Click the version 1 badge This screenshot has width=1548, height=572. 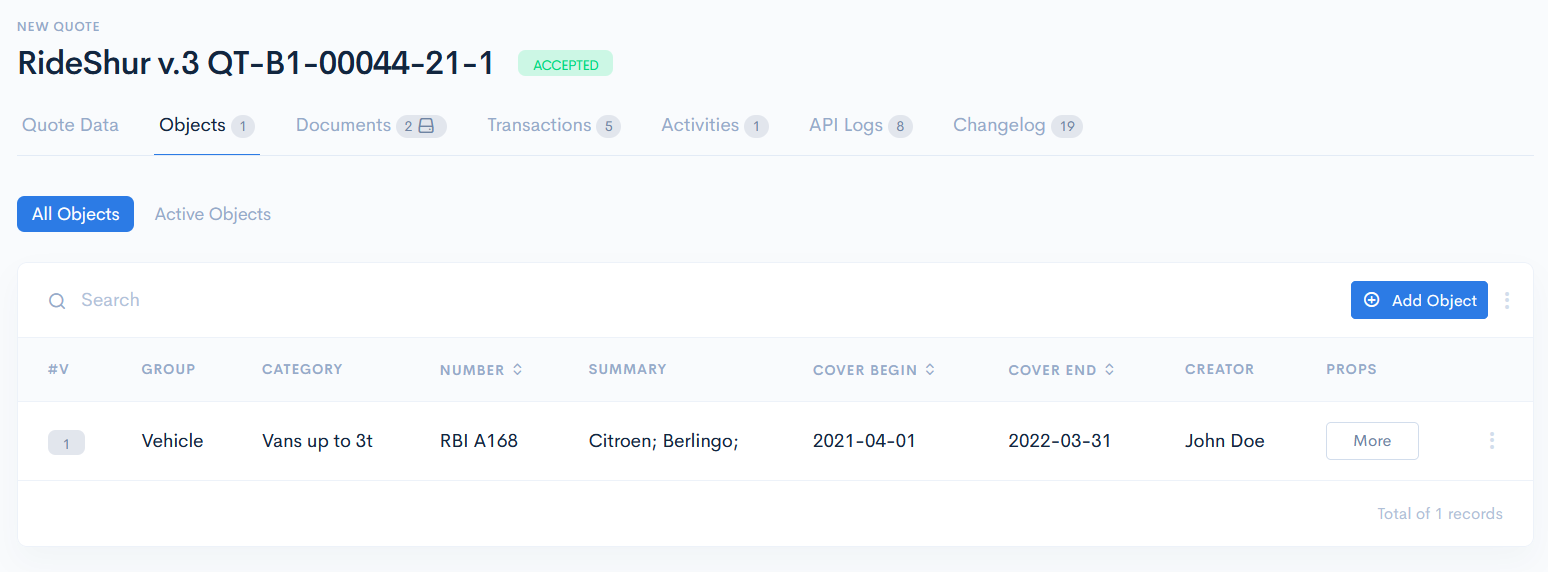pos(66,442)
